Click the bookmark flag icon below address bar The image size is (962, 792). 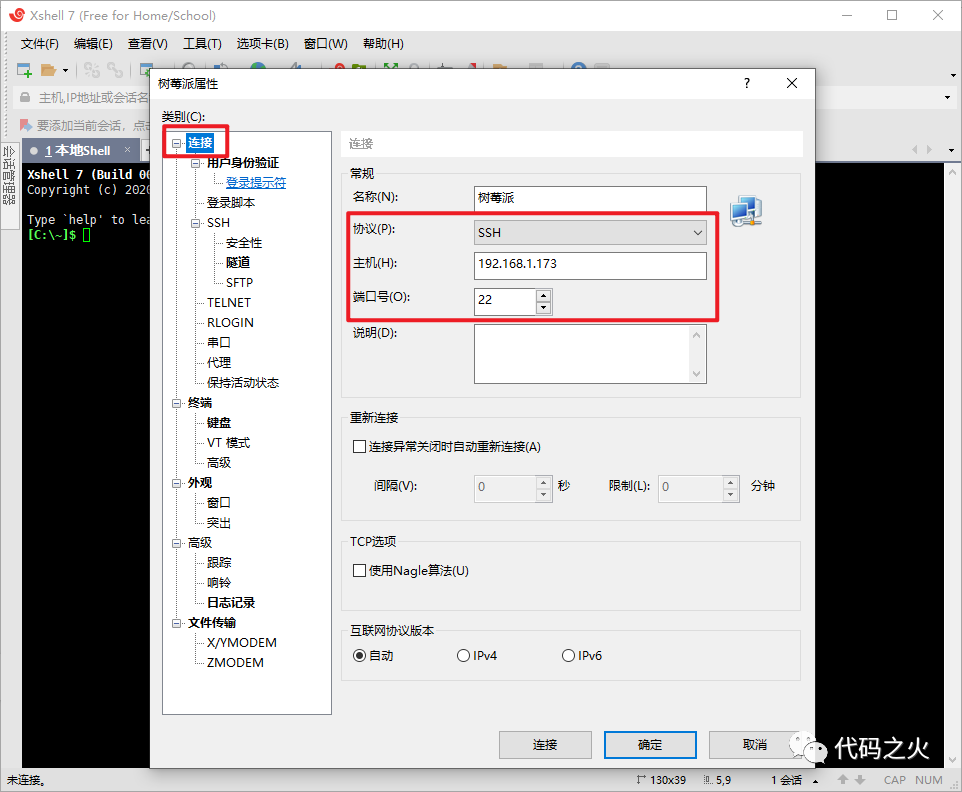pos(26,125)
